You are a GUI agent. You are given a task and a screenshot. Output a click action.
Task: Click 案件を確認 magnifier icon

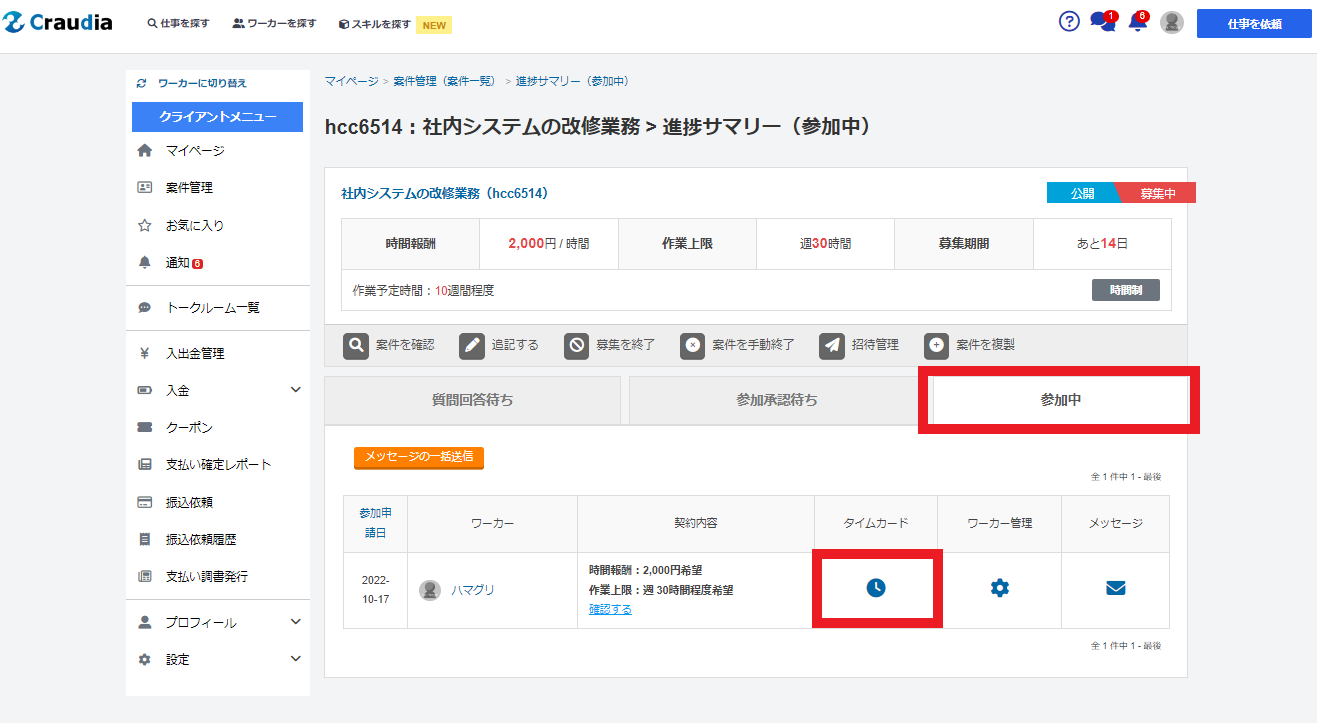(x=356, y=345)
